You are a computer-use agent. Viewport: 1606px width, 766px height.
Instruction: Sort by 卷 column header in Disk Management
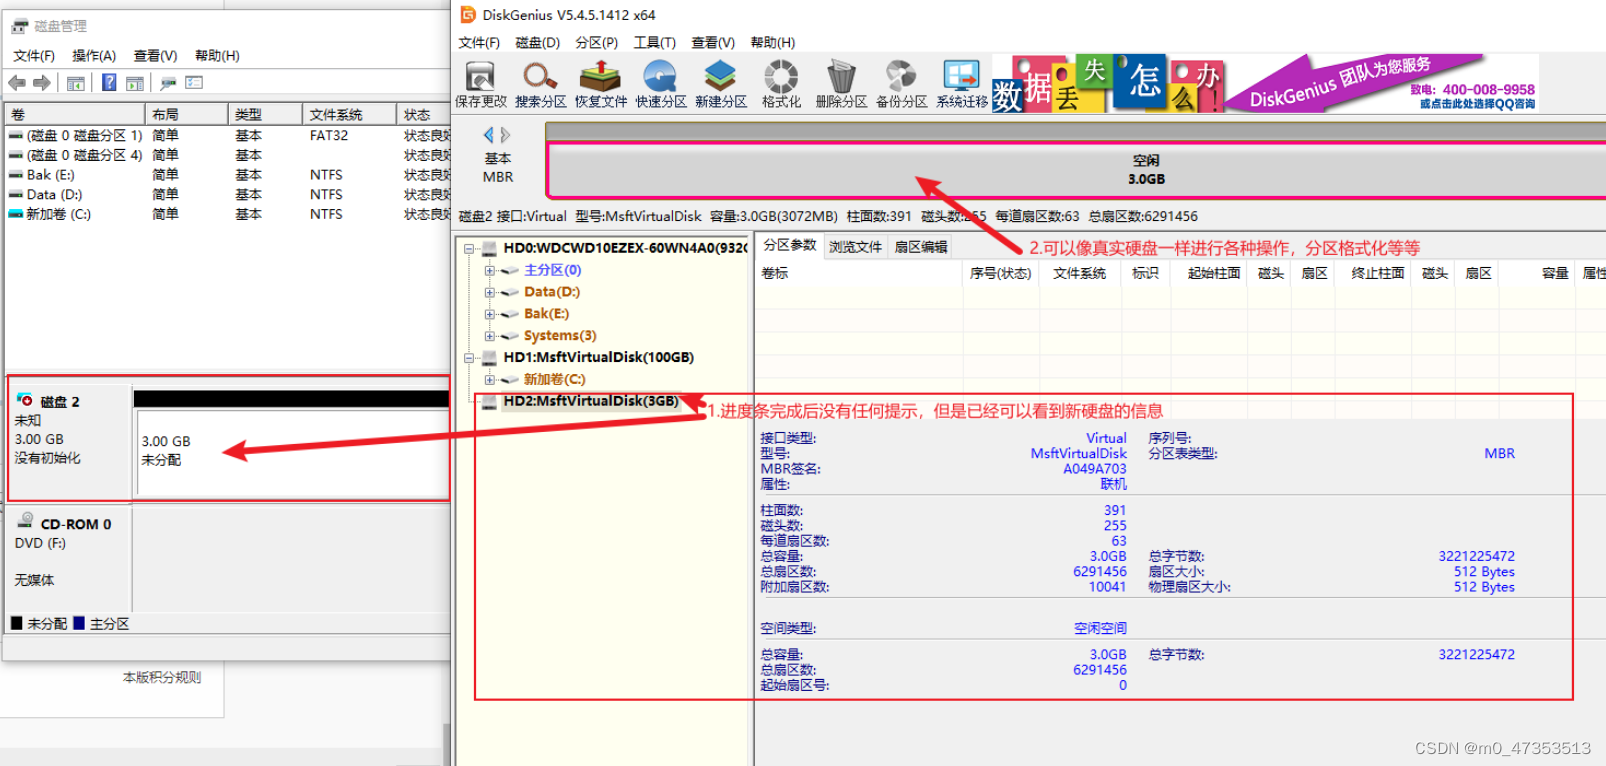pyautogui.click(x=75, y=114)
